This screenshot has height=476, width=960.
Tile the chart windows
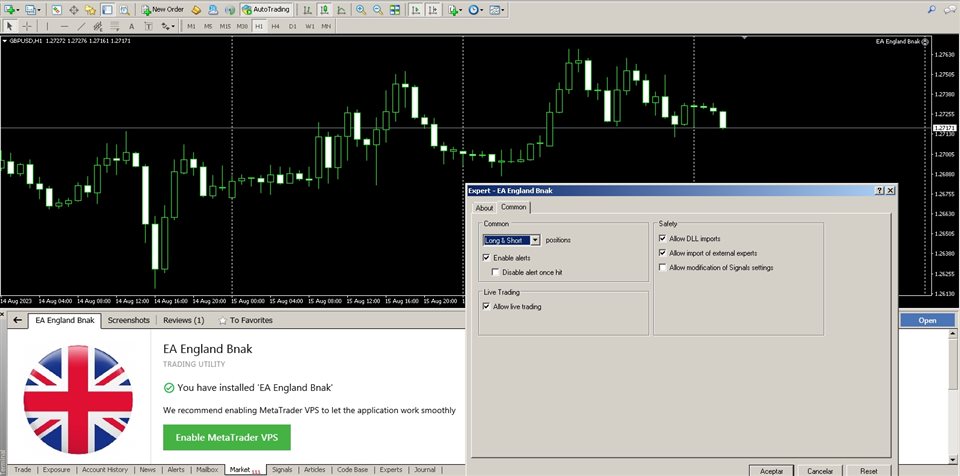(x=395, y=10)
